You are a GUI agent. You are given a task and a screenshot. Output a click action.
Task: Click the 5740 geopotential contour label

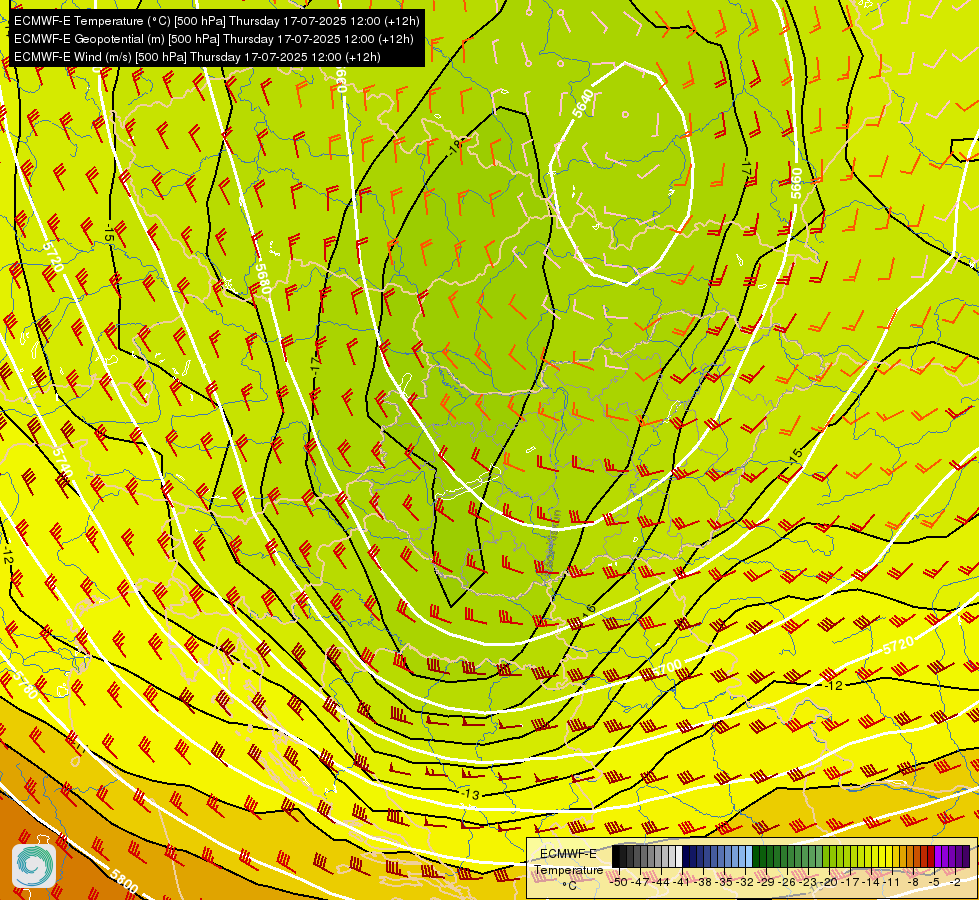point(62,463)
